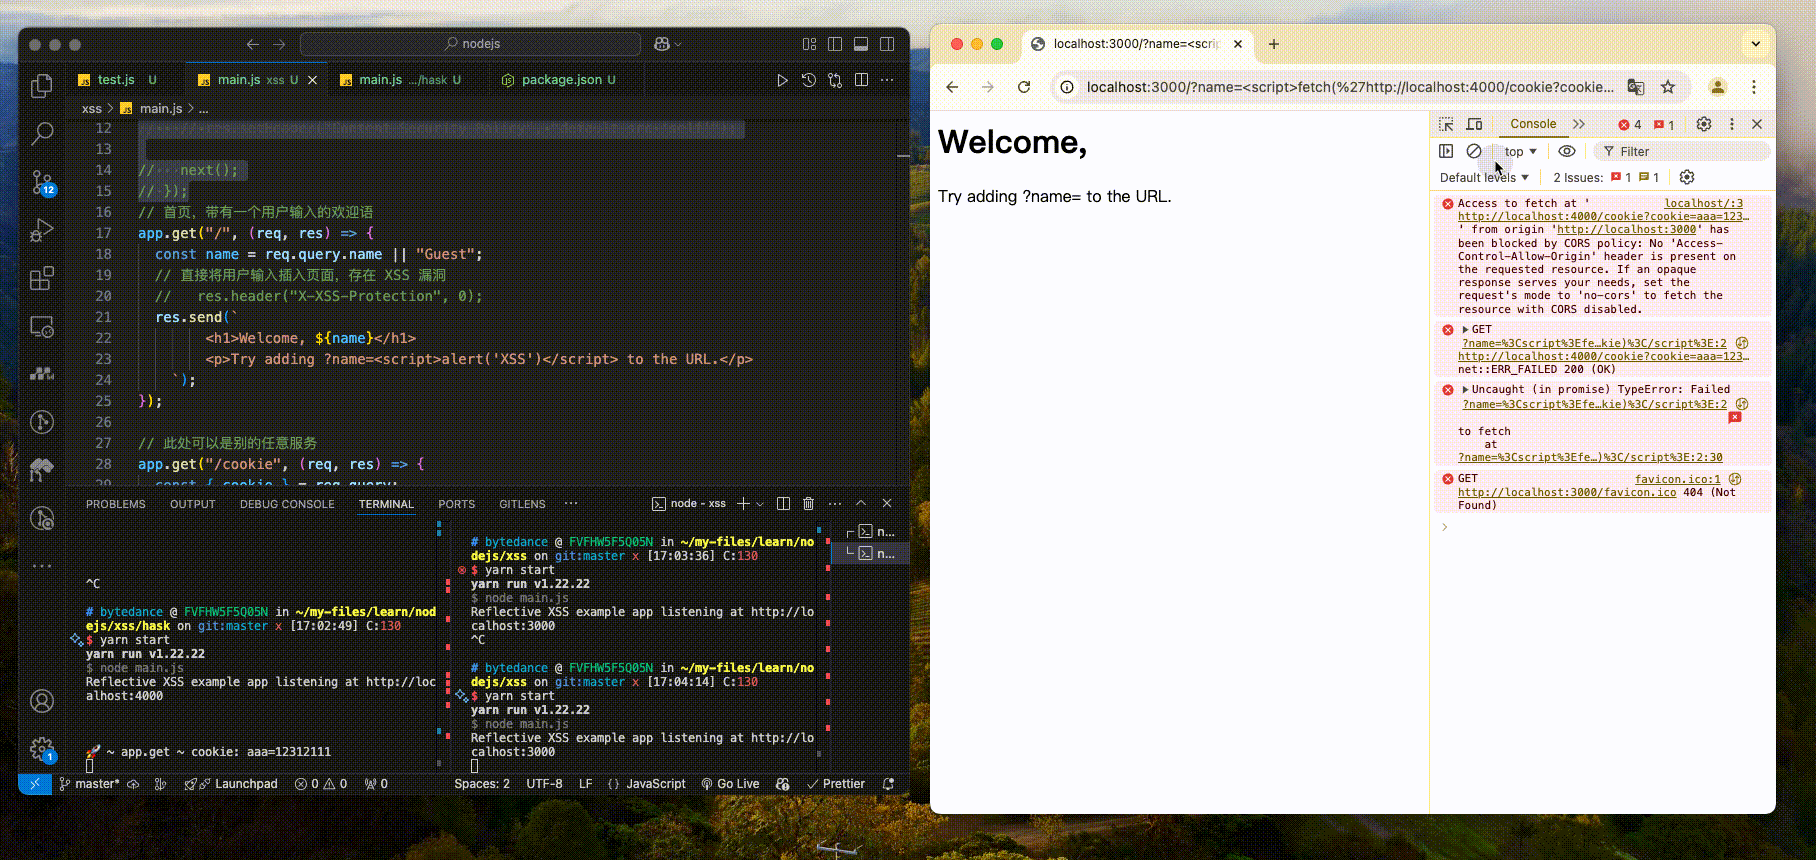Switch to test.js editor tab
Viewport: 1816px width, 860px height.
coord(116,80)
